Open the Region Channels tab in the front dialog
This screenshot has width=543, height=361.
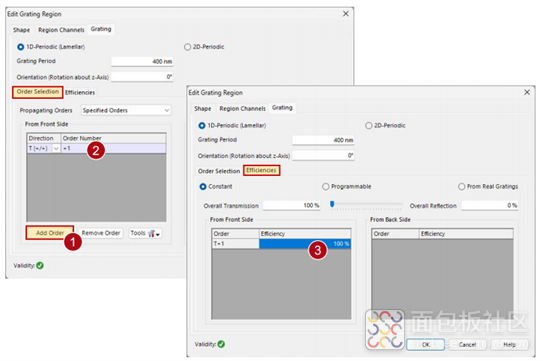click(x=242, y=108)
